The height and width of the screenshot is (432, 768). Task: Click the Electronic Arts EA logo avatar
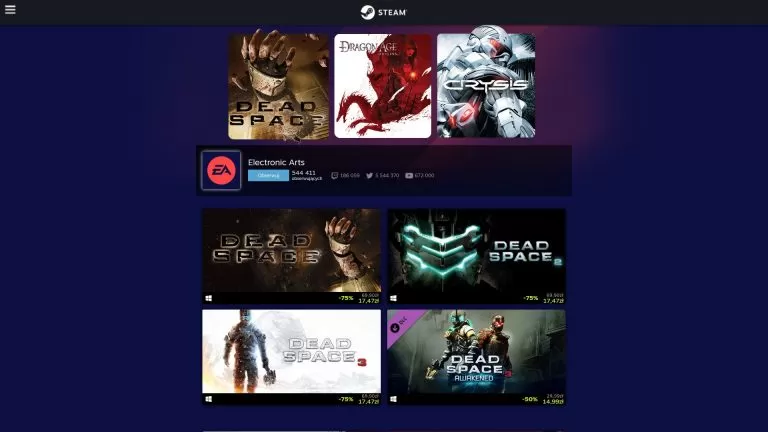pyautogui.click(x=221, y=170)
